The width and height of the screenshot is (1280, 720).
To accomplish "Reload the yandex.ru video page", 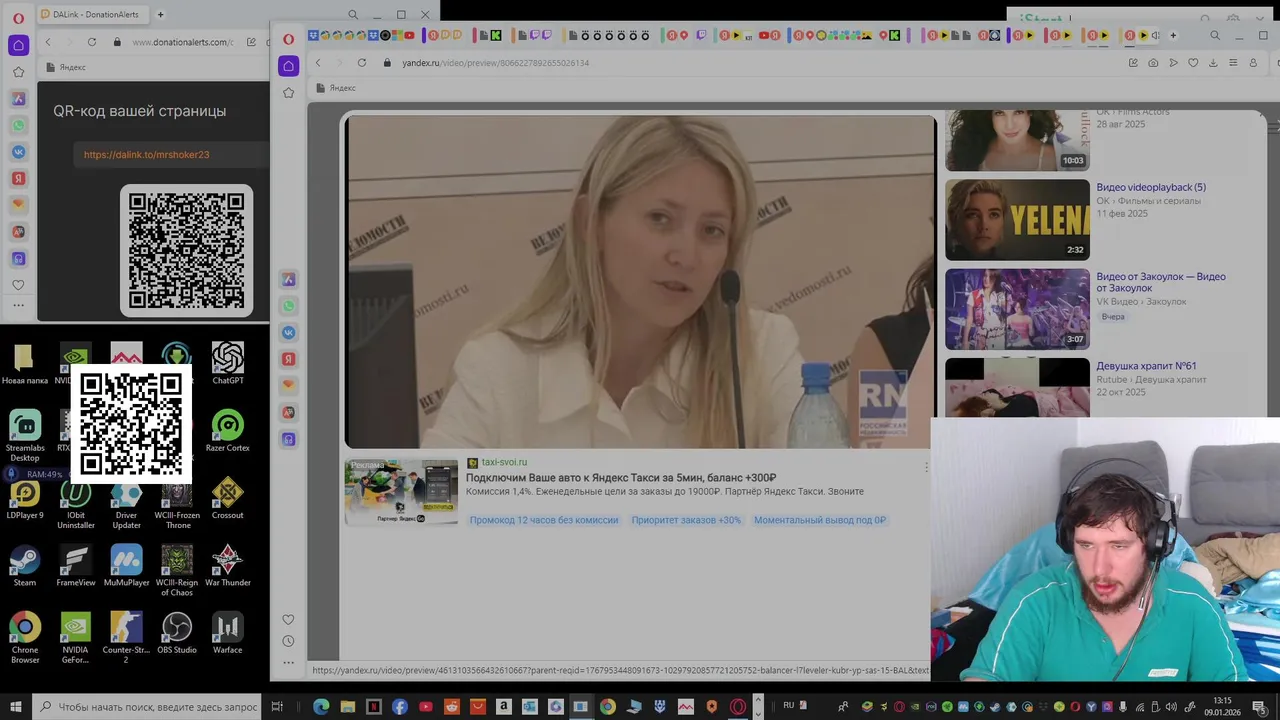I will (x=361, y=62).
